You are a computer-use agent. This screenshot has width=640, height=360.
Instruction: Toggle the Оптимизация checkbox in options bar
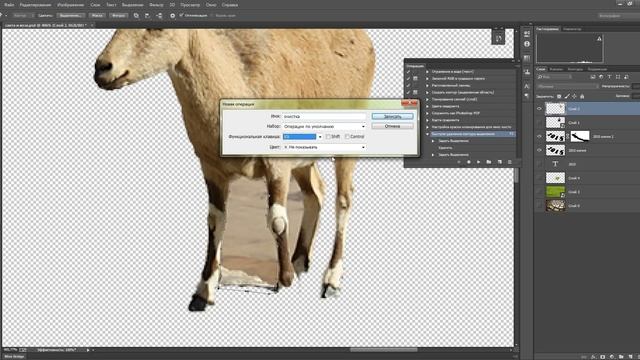[181, 16]
